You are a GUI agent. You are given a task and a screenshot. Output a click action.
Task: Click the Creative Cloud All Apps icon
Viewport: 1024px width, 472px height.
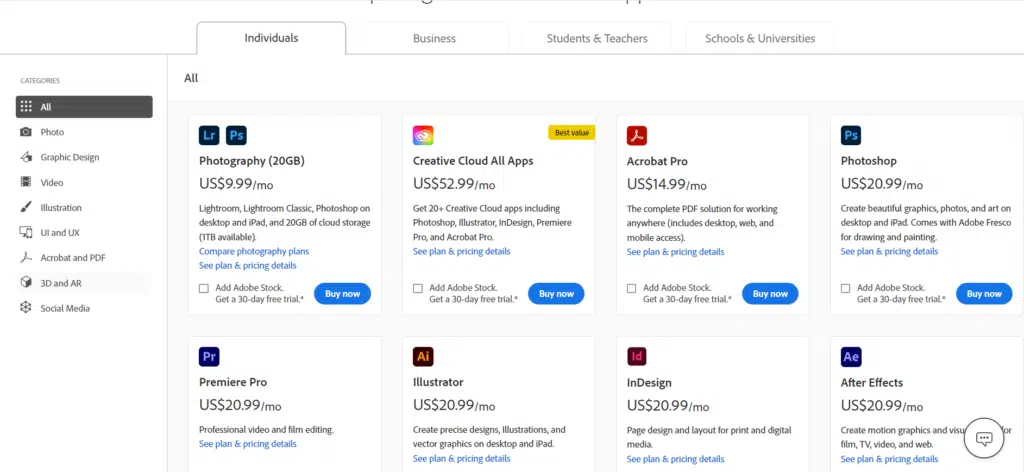pyautogui.click(x=423, y=135)
